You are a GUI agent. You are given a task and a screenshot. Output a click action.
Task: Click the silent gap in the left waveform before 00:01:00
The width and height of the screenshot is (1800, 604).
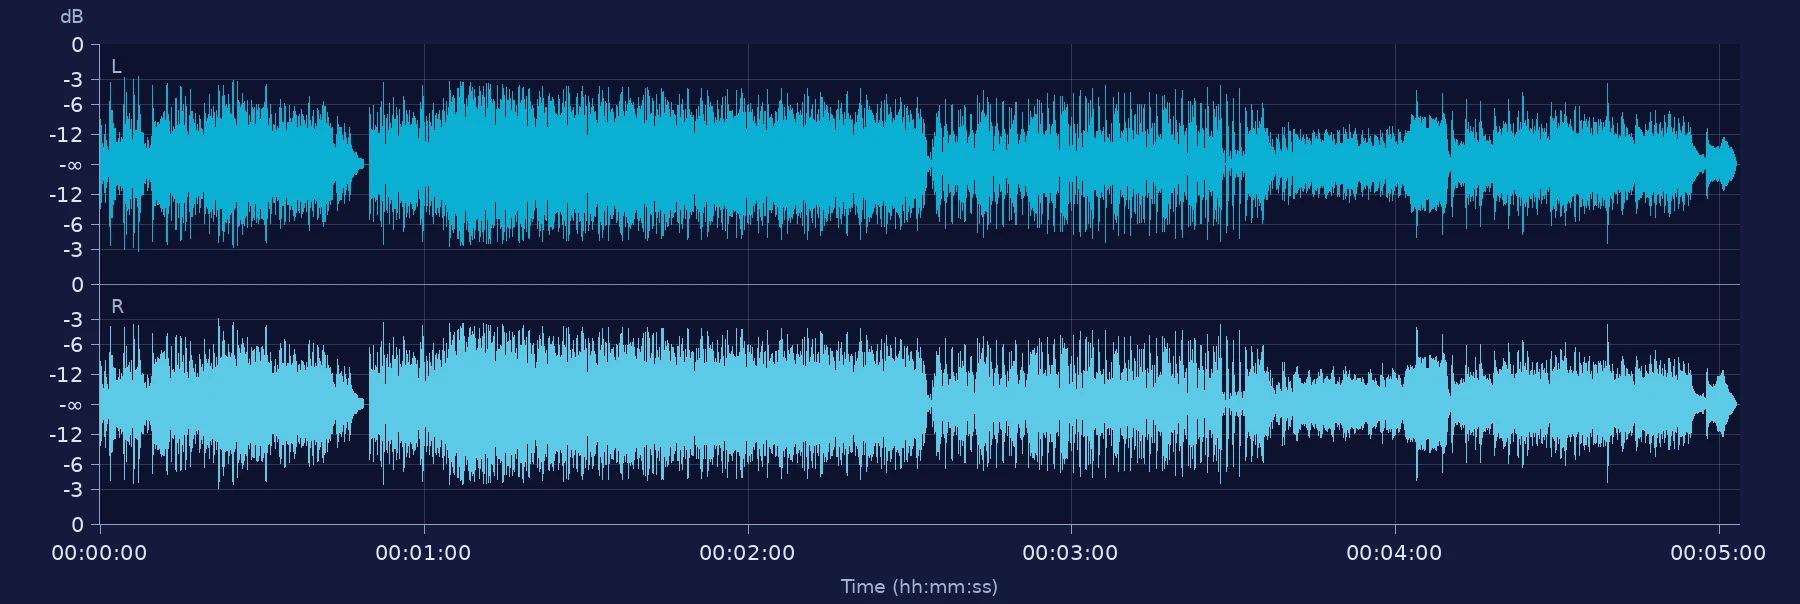coord(367,164)
